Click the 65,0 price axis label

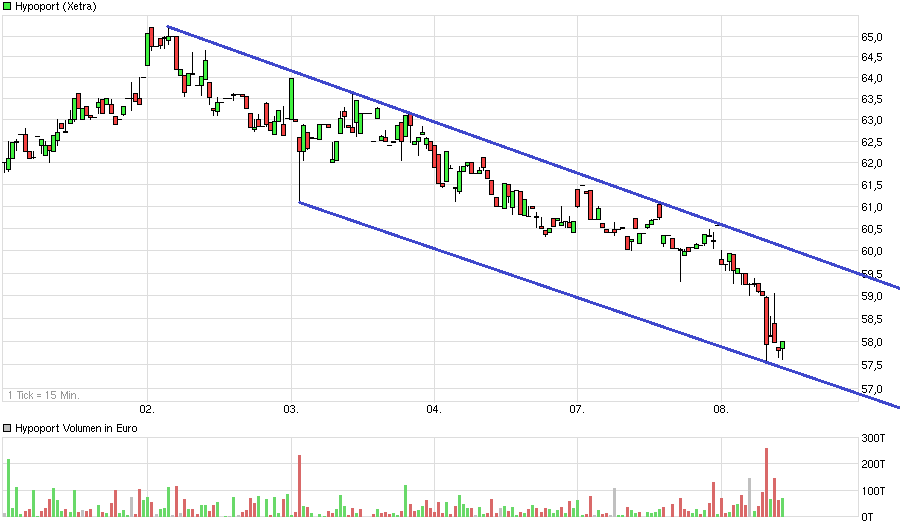(x=872, y=37)
